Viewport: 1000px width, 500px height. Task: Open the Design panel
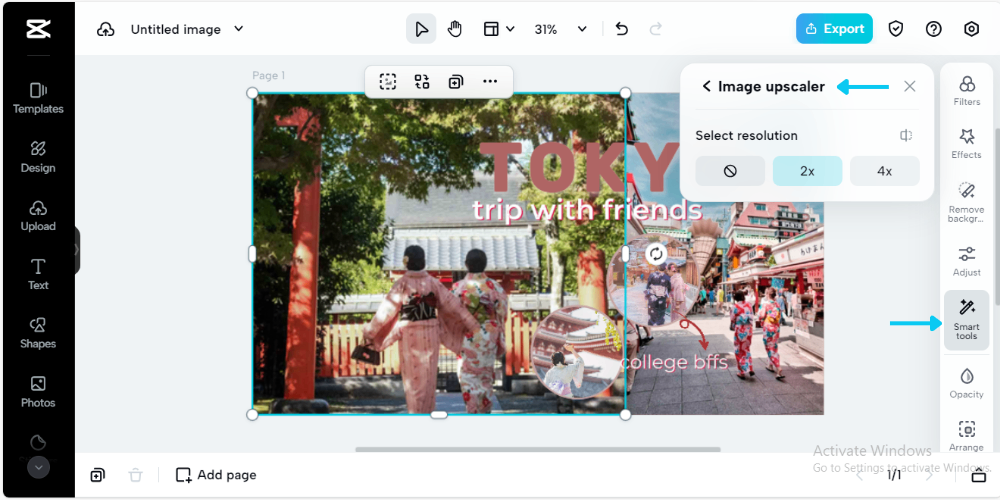tap(38, 158)
